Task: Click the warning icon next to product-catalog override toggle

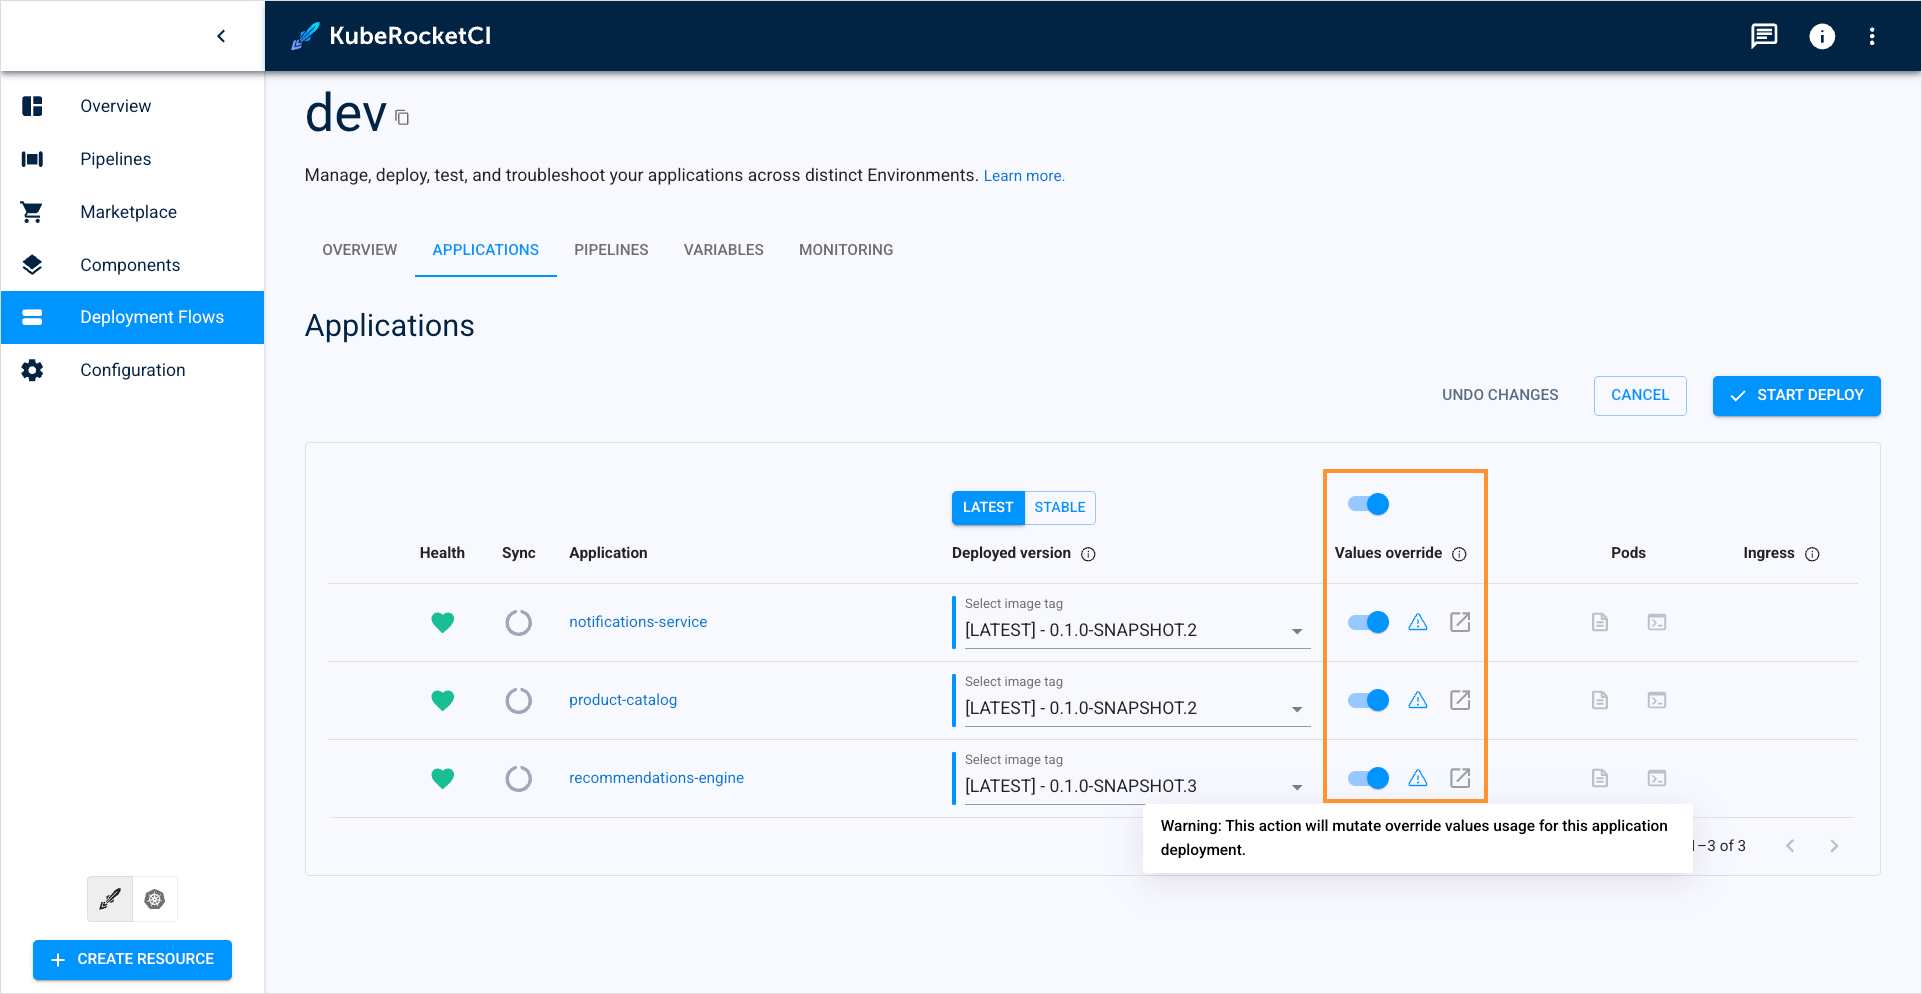Action: pos(1418,700)
